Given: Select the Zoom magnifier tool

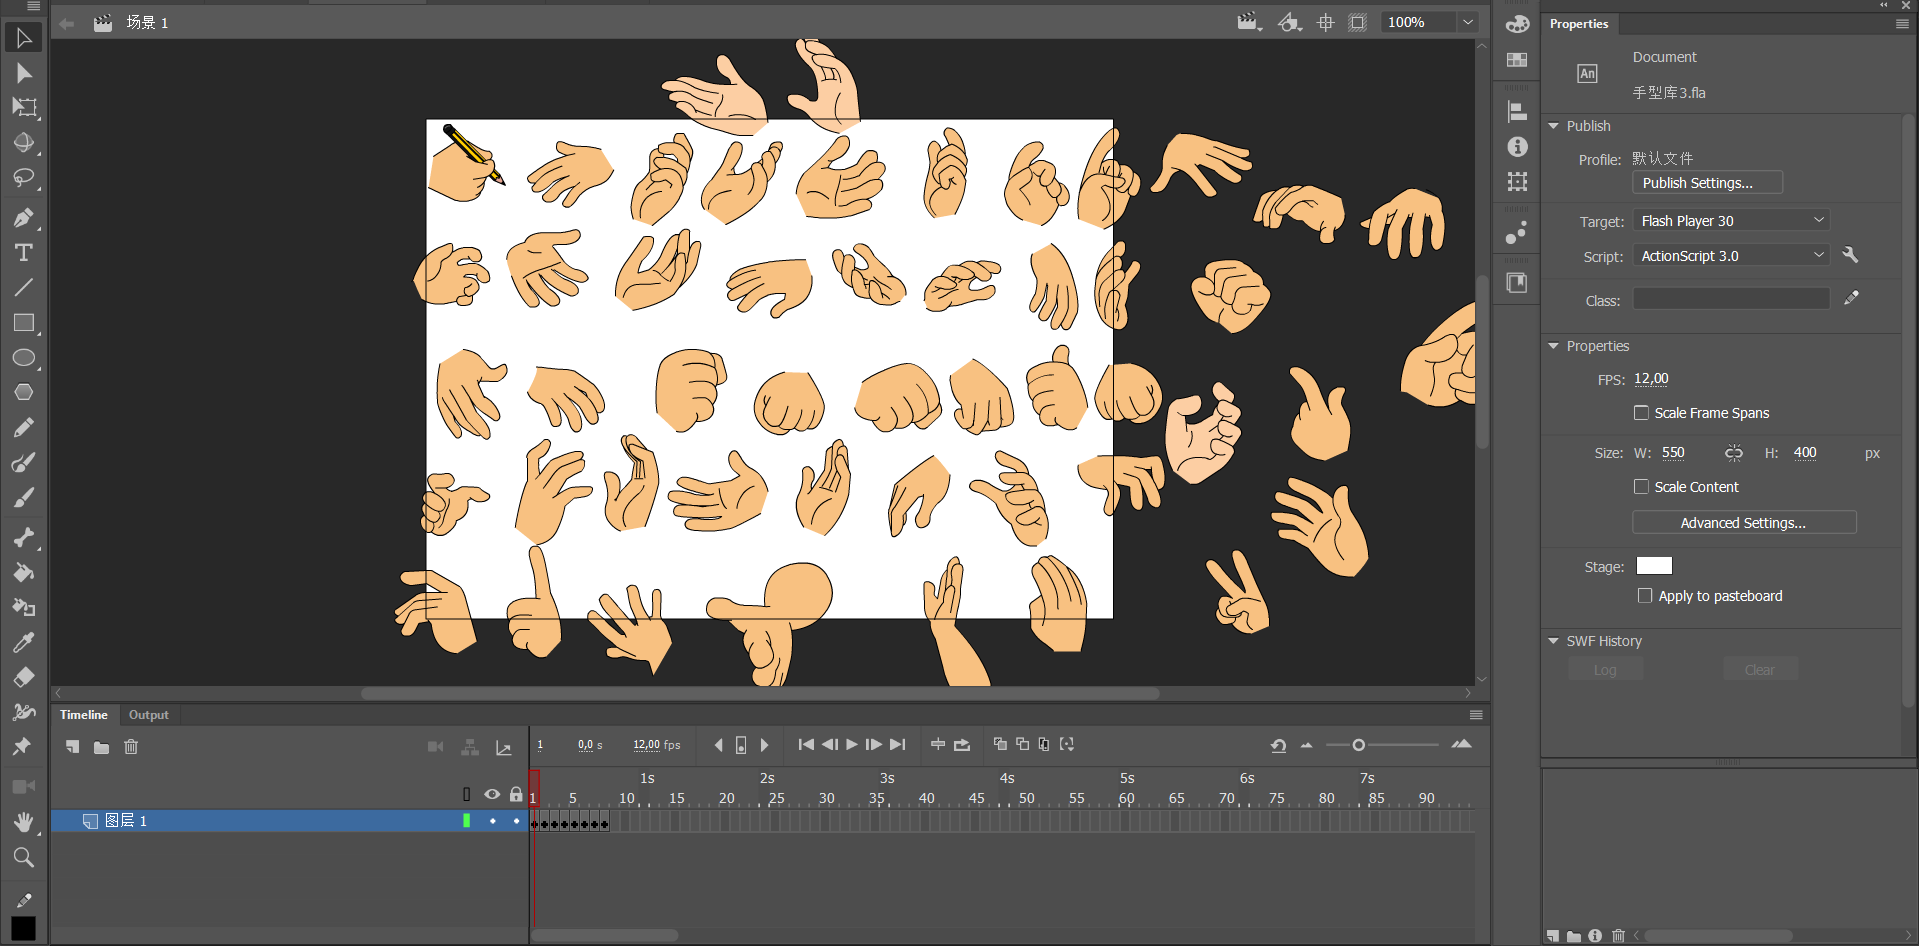Looking at the screenshot, I should pyautogui.click(x=23, y=857).
